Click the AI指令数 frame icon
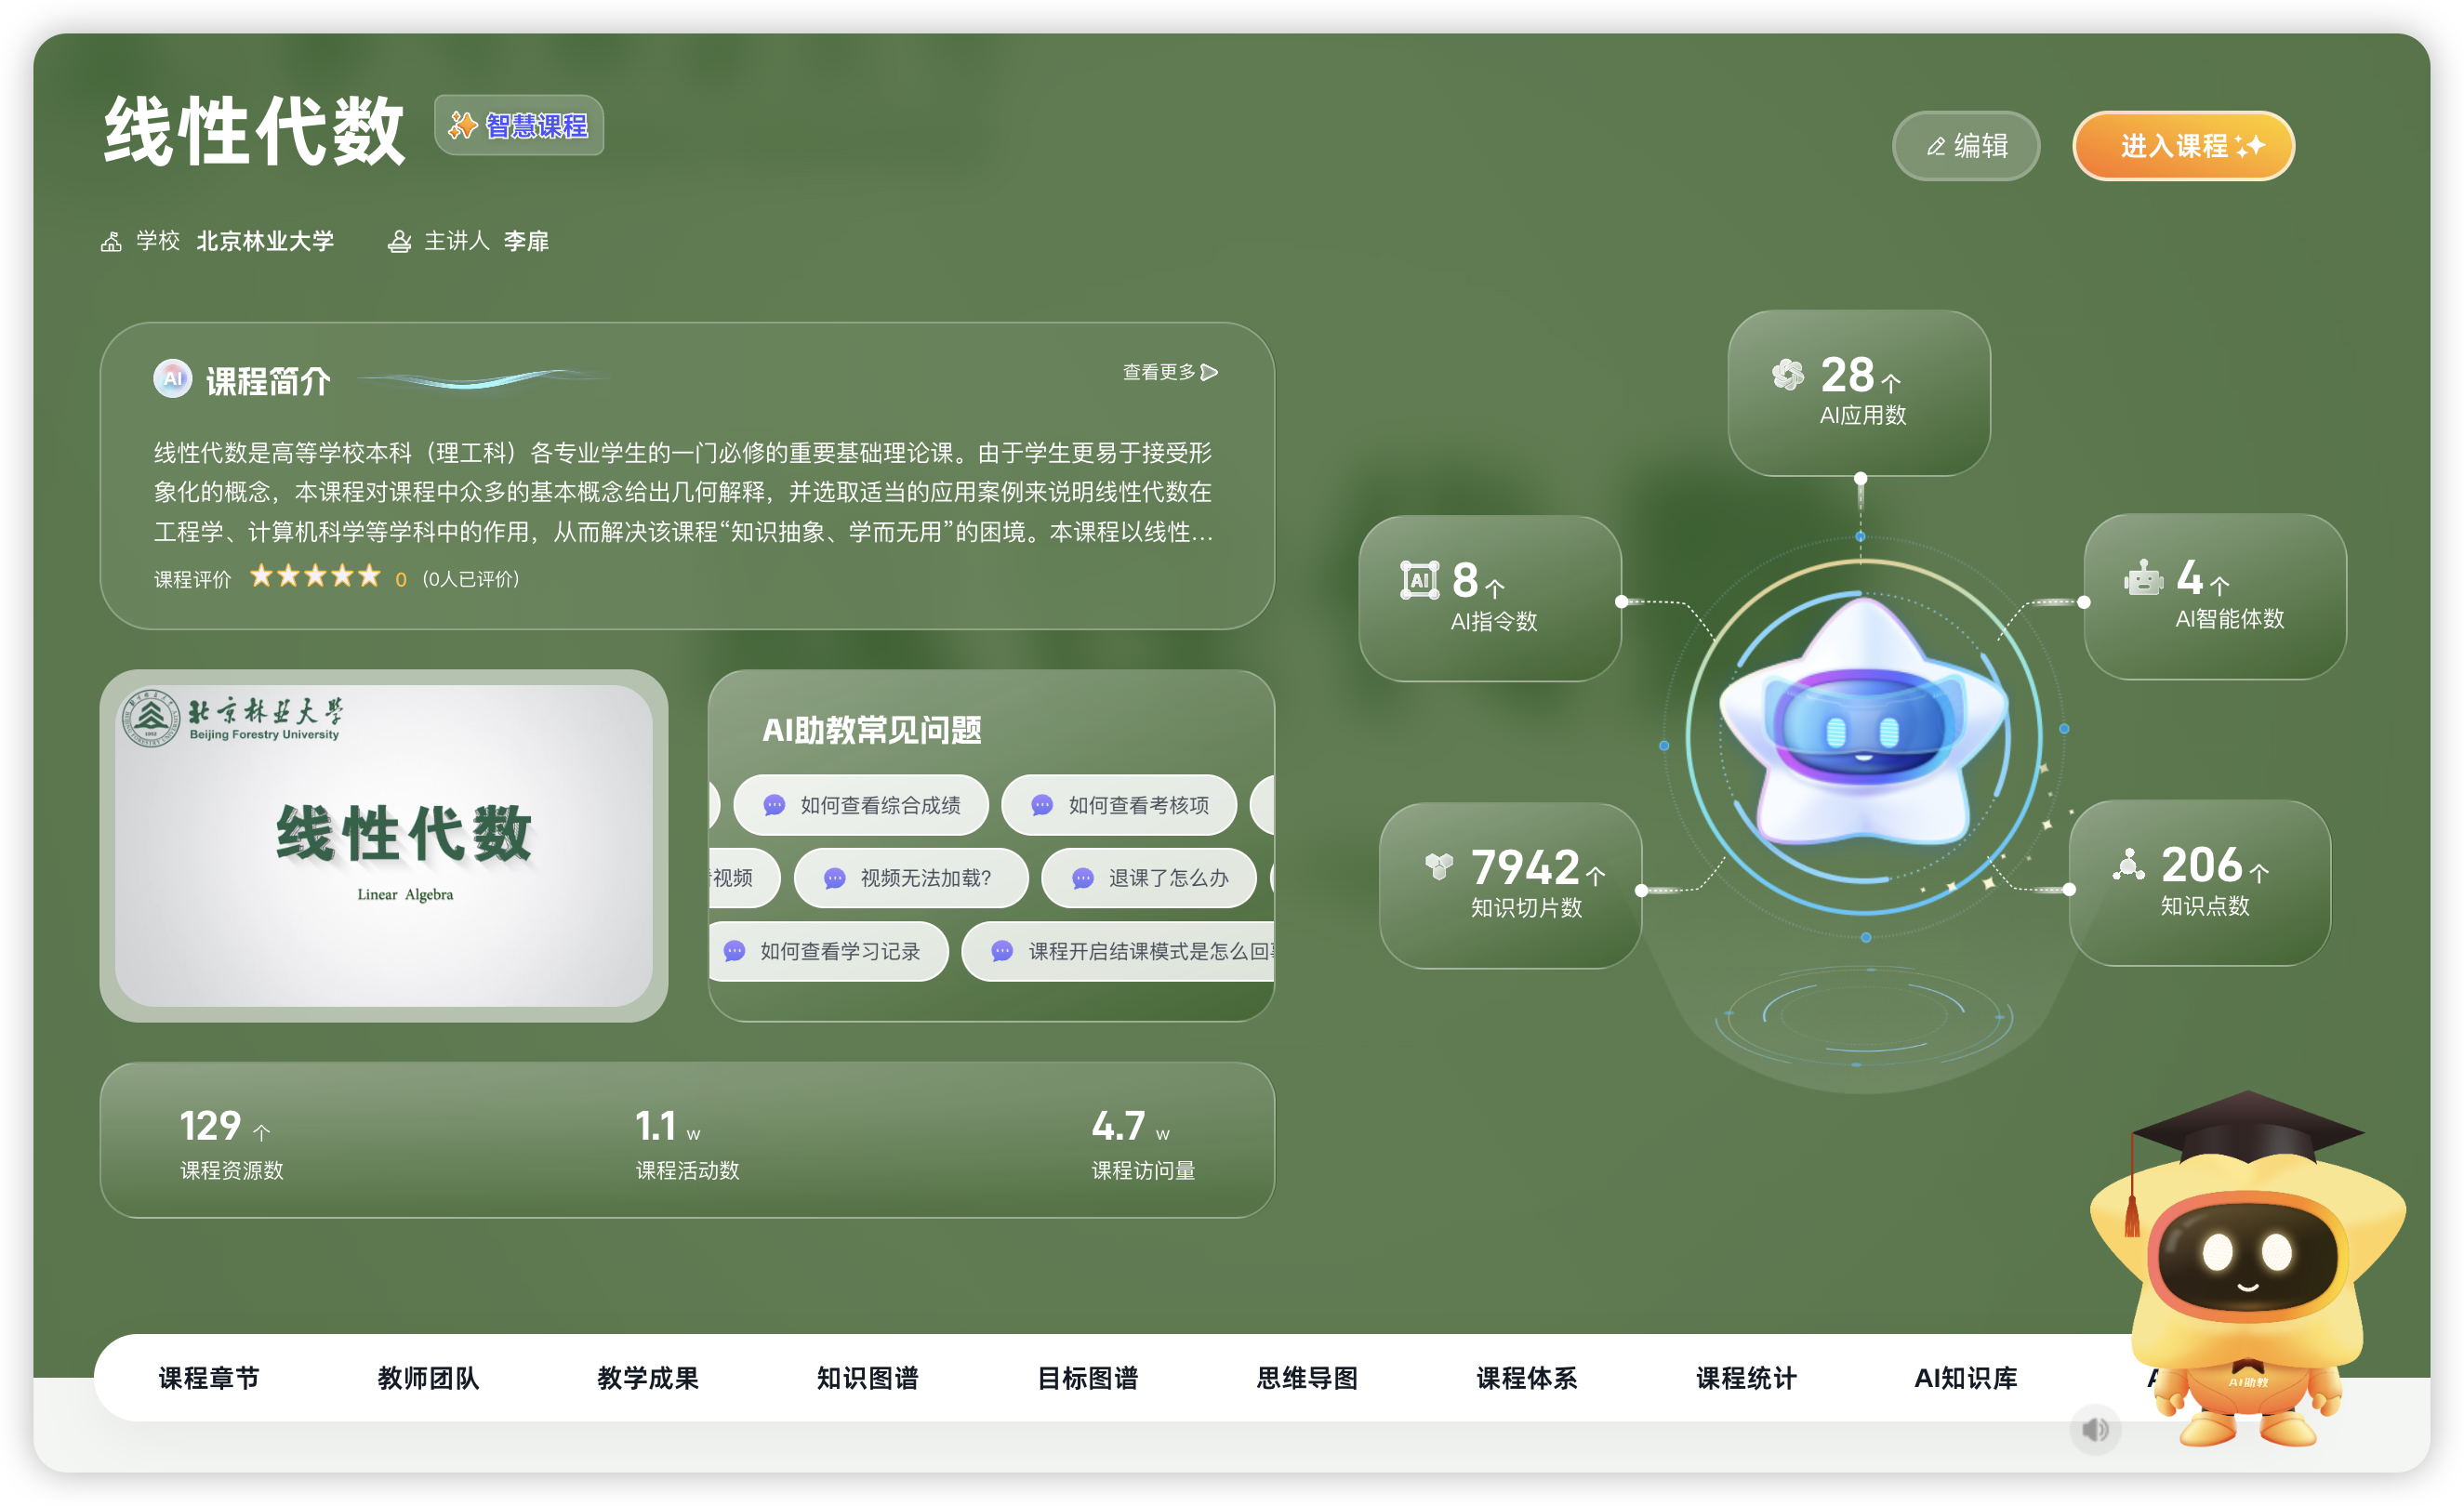The height and width of the screenshot is (1506, 2464). pos(1419,580)
